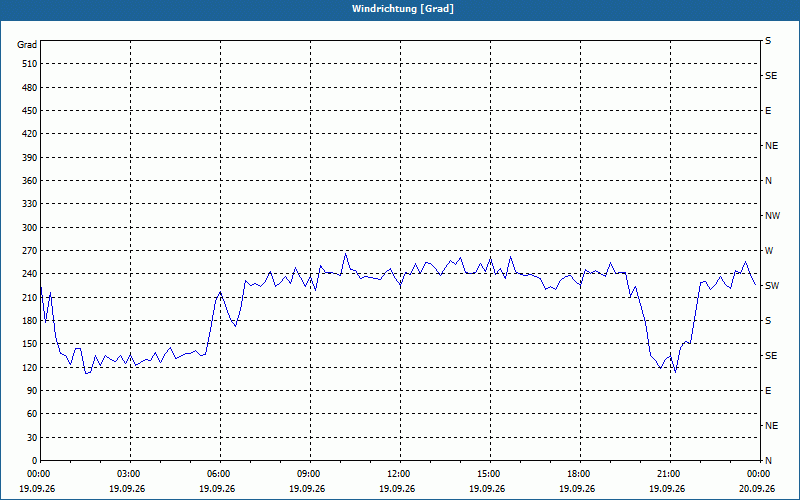Screen dimensions: 800x500
Task: Click compass label SE between 120 and 150 levels
Action: pos(771,356)
